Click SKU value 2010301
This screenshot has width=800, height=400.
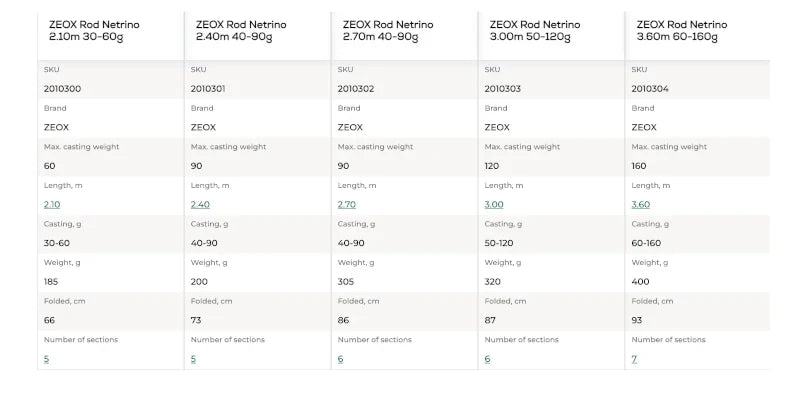(x=208, y=89)
